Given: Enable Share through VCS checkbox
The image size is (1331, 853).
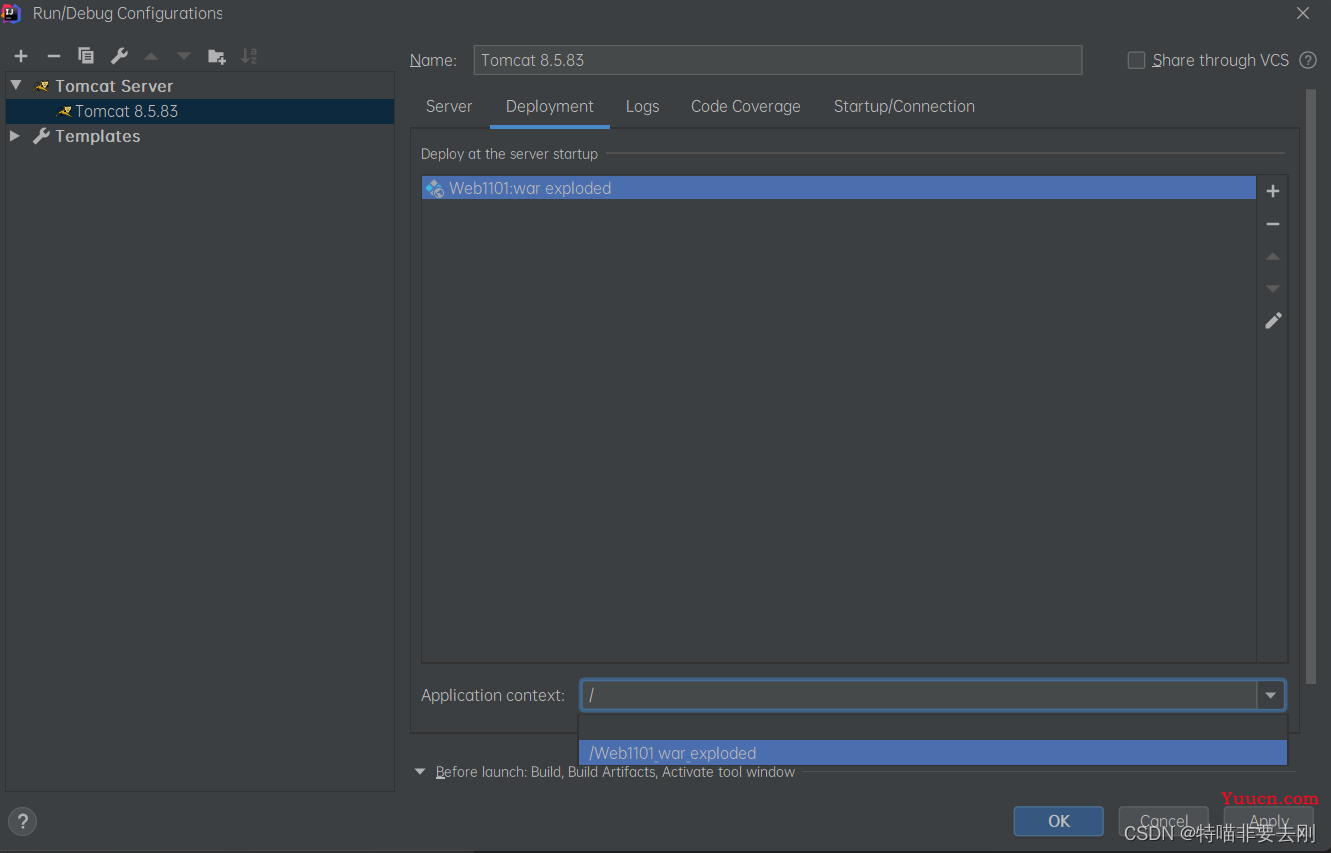Looking at the screenshot, I should [1136, 60].
